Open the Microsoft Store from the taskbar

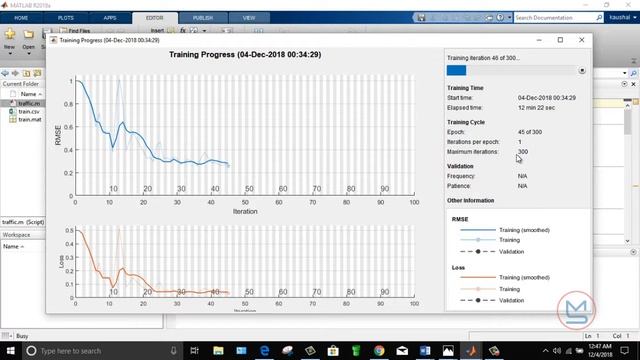[333, 351]
